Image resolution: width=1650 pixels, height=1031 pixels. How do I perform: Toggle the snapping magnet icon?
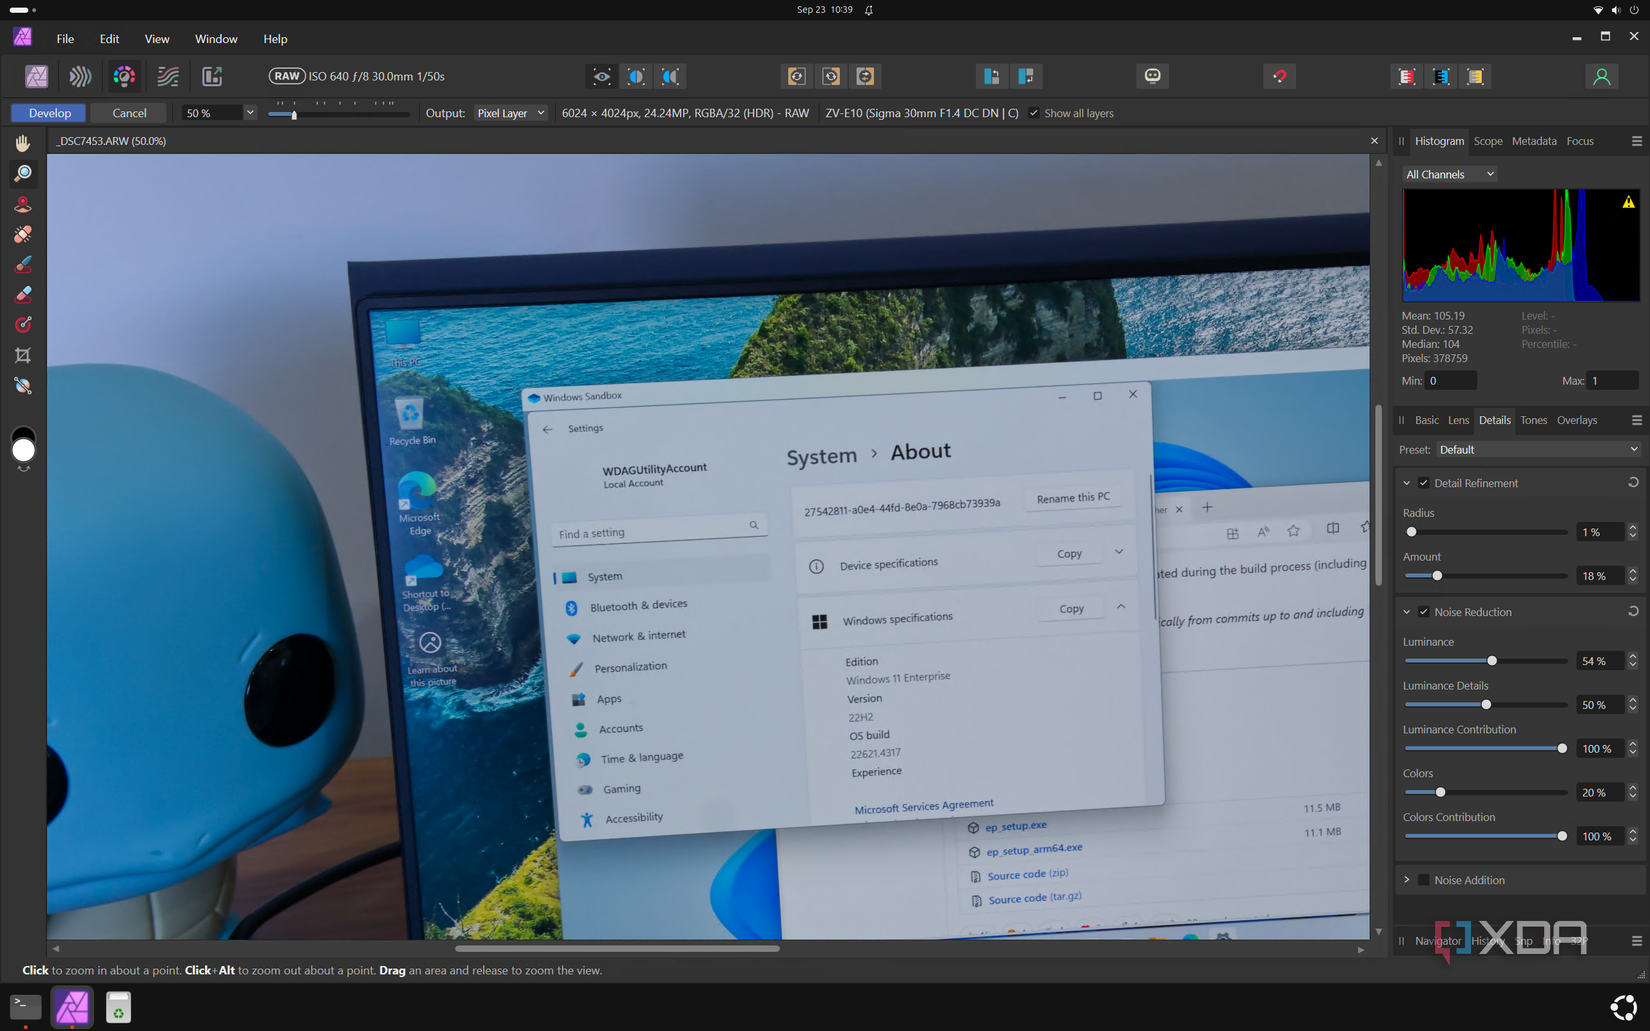point(1280,76)
